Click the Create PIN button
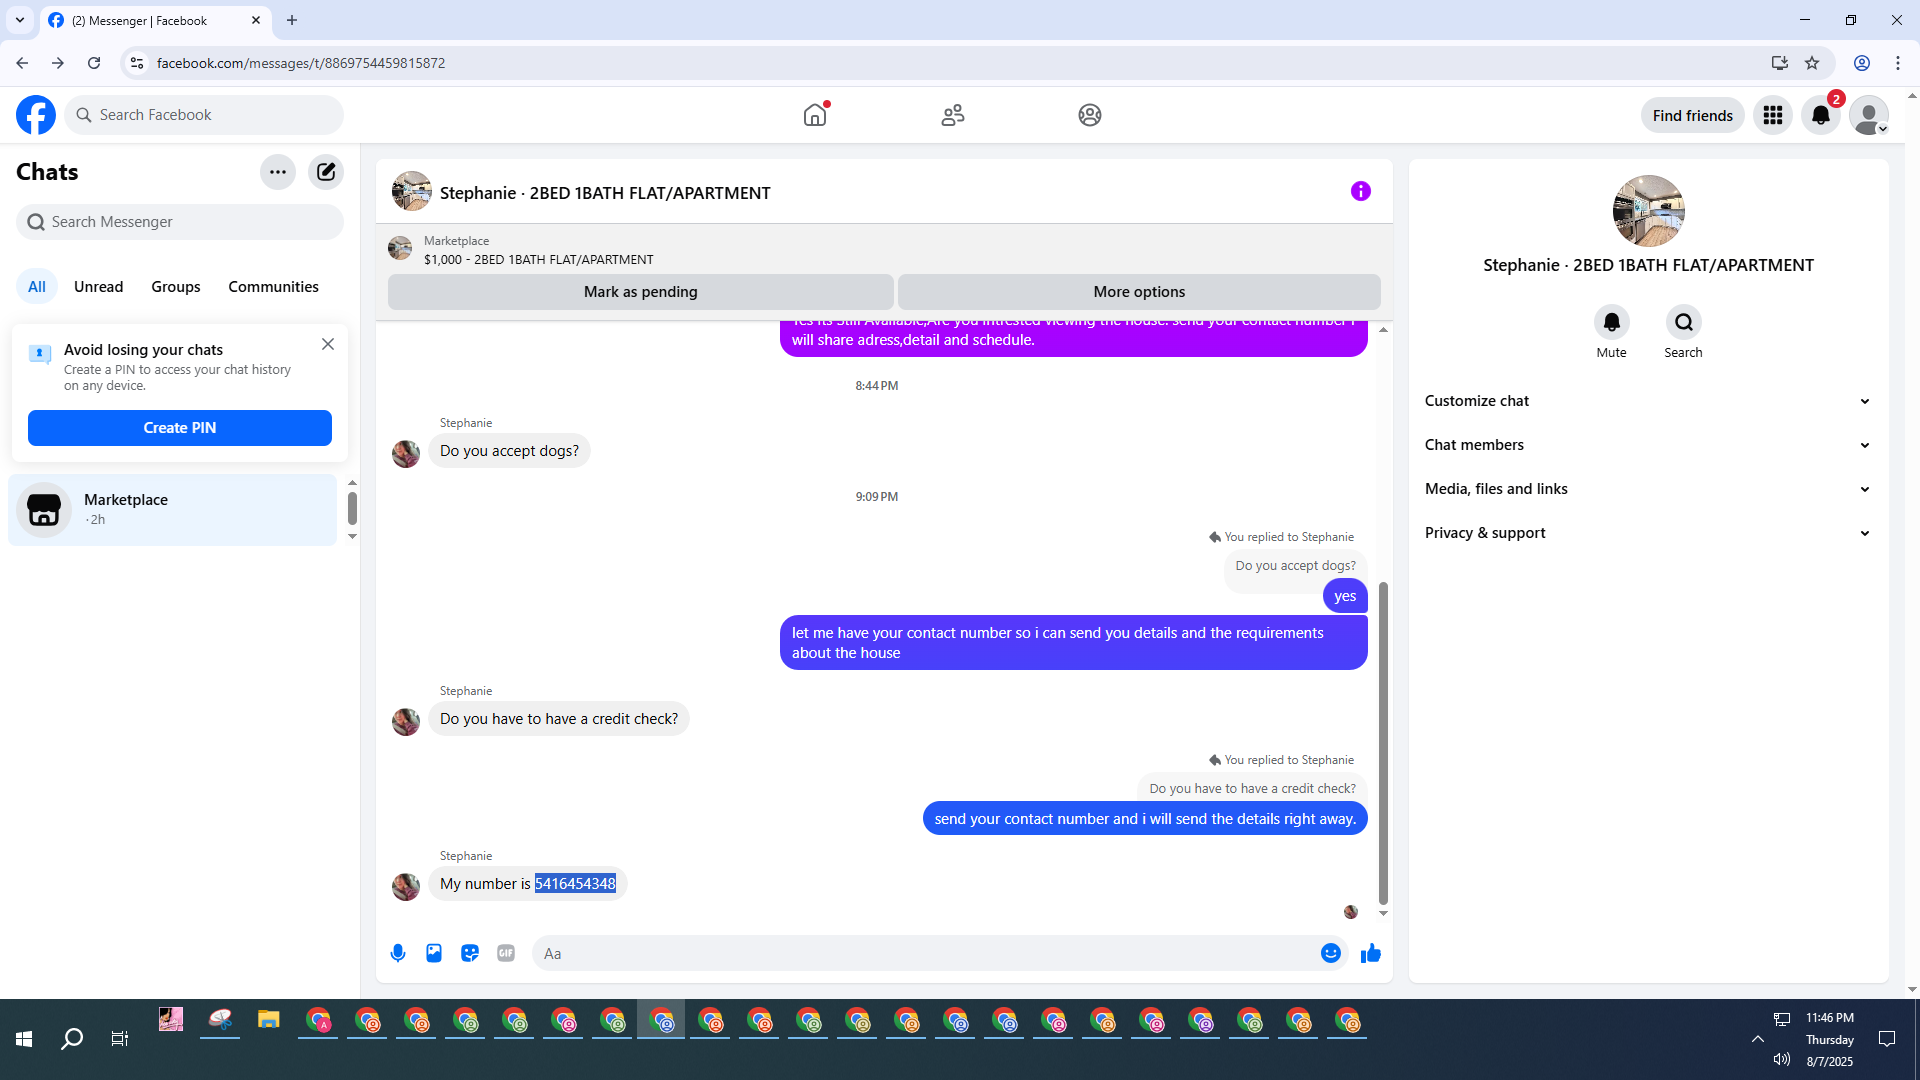This screenshot has width=1920, height=1080. pos(180,428)
